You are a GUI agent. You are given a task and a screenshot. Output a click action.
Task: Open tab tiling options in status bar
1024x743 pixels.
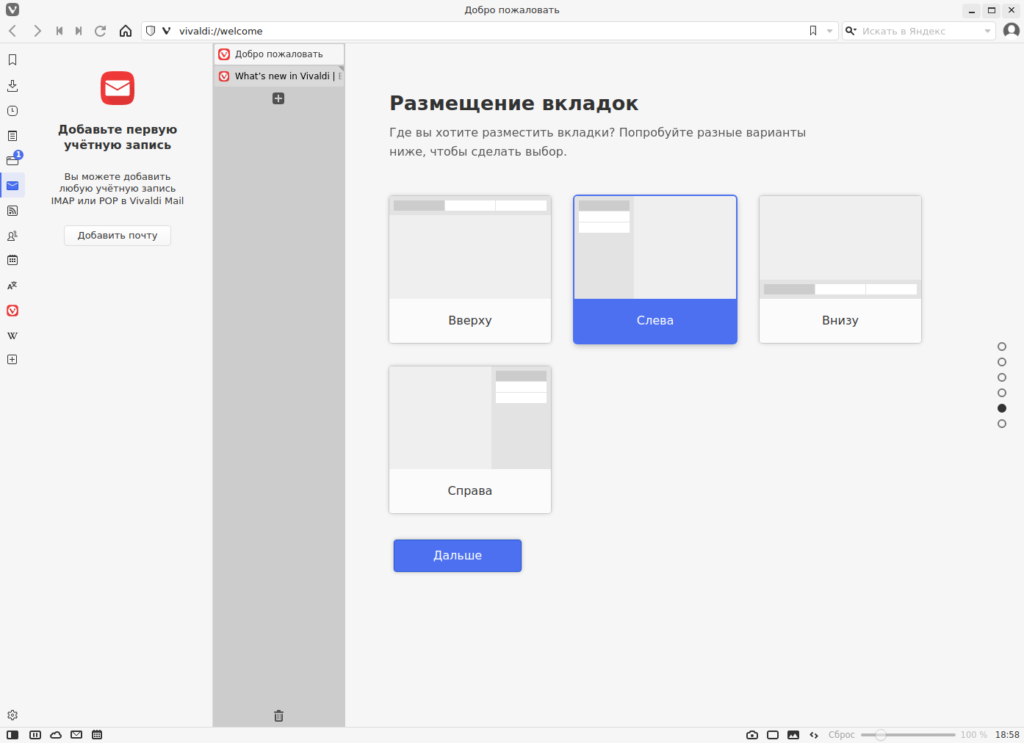click(35, 735)
